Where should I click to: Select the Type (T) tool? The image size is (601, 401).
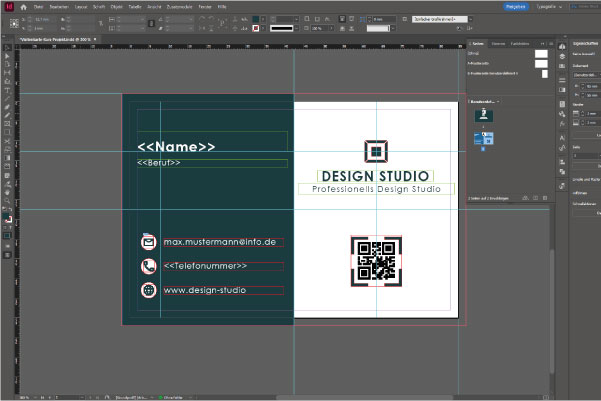coord(7,90)
